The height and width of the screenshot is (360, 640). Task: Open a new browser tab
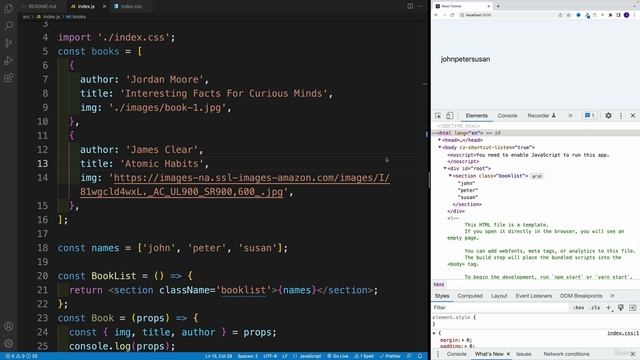coord(498,6)
